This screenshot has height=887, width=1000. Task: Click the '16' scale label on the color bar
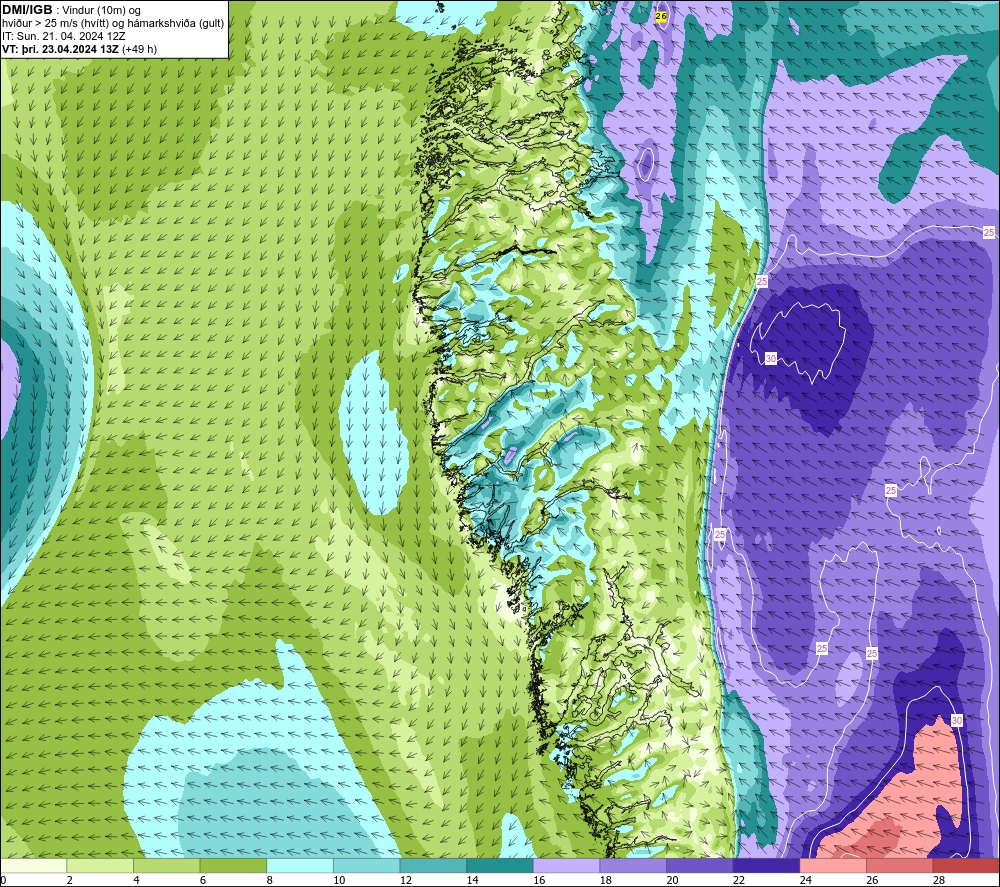click(x=539, y=880)
